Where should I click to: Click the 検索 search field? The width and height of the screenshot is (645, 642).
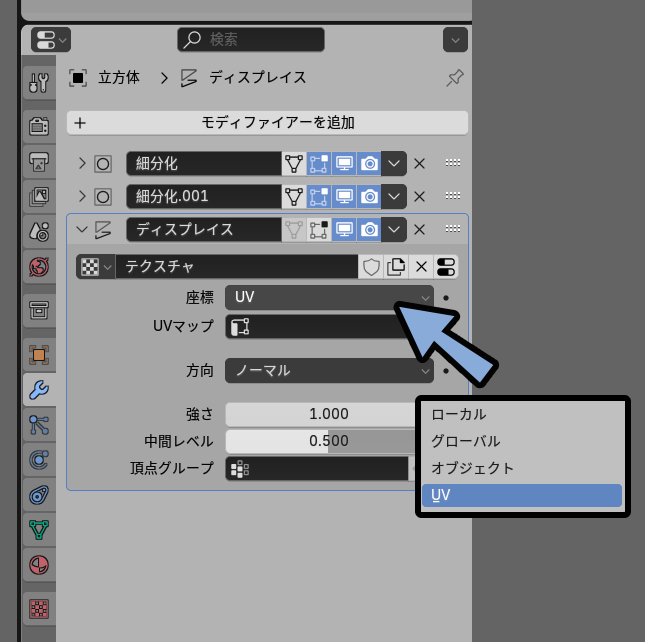point(251,40)
